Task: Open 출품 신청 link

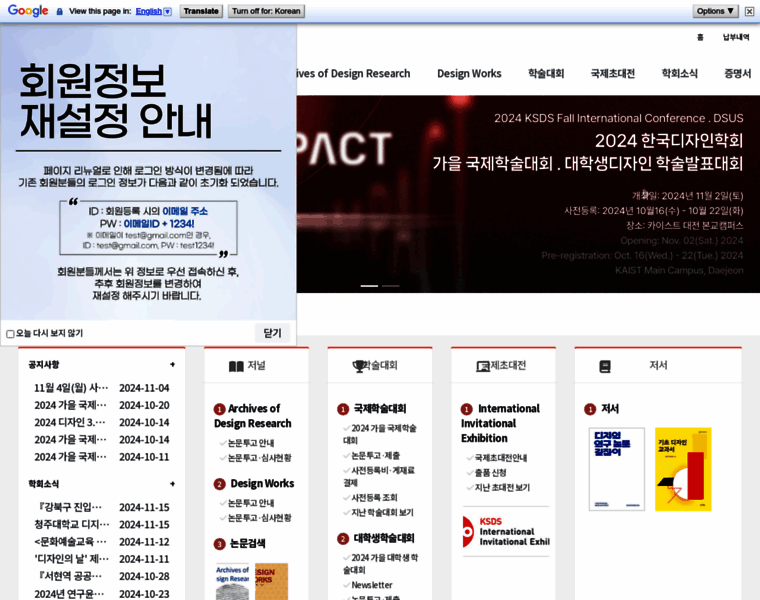Action: coord(491,473)
